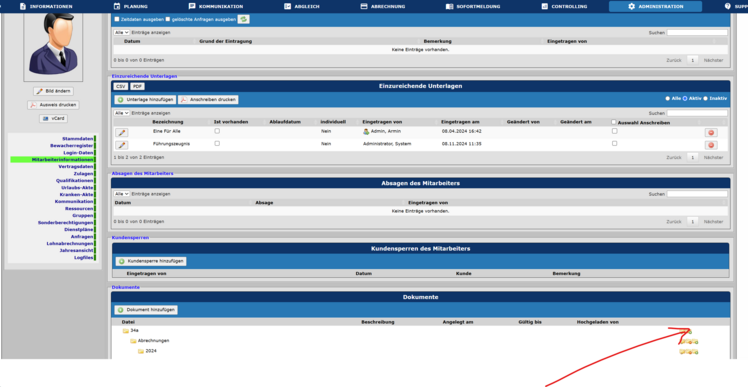Export Einzureichende Unterlagen as CSV
The height and width of the screenshot is (387, 748).
tap(120, 86)
